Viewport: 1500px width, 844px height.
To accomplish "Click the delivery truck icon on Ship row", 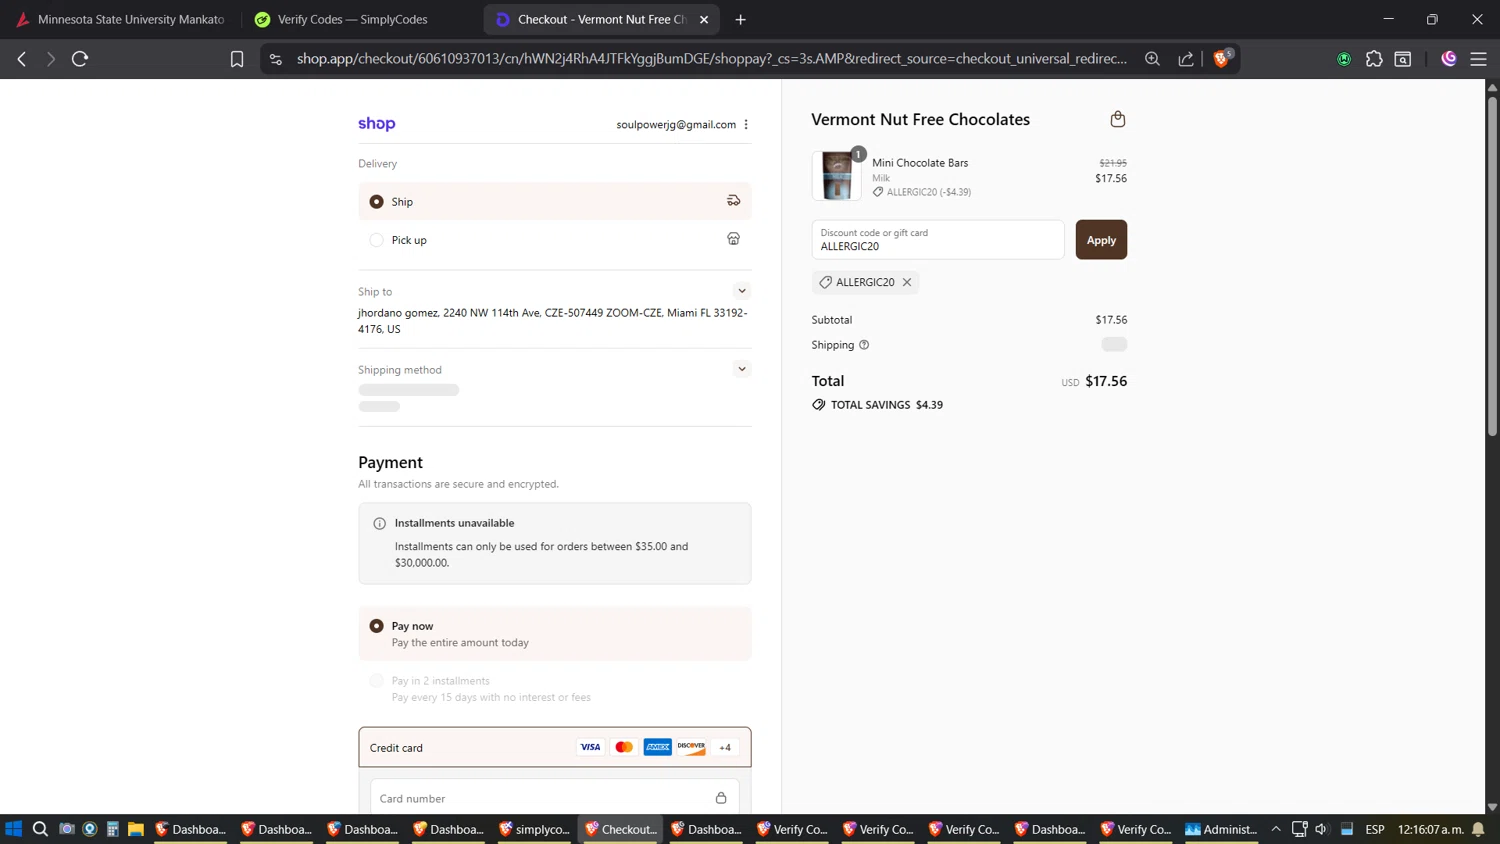I will [733, 201].
